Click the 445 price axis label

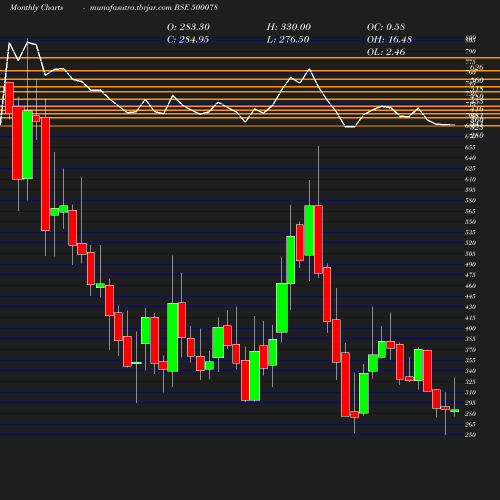[470, 296]
